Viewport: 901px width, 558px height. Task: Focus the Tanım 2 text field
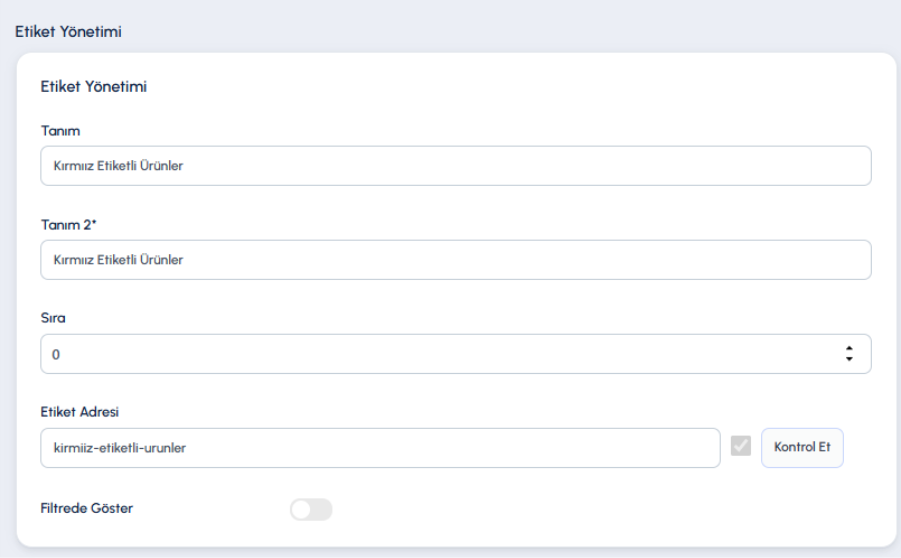pos(456,260)
